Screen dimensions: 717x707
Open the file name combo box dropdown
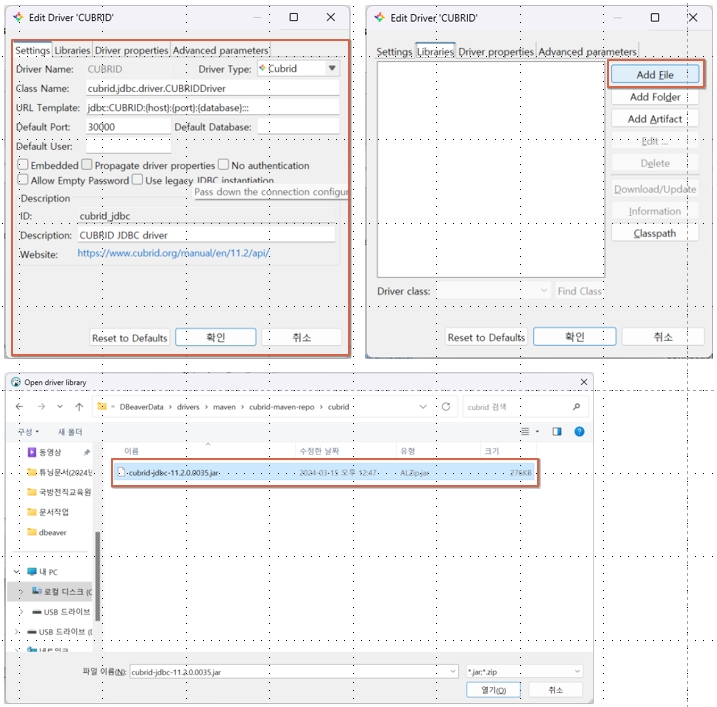point(453,671)
